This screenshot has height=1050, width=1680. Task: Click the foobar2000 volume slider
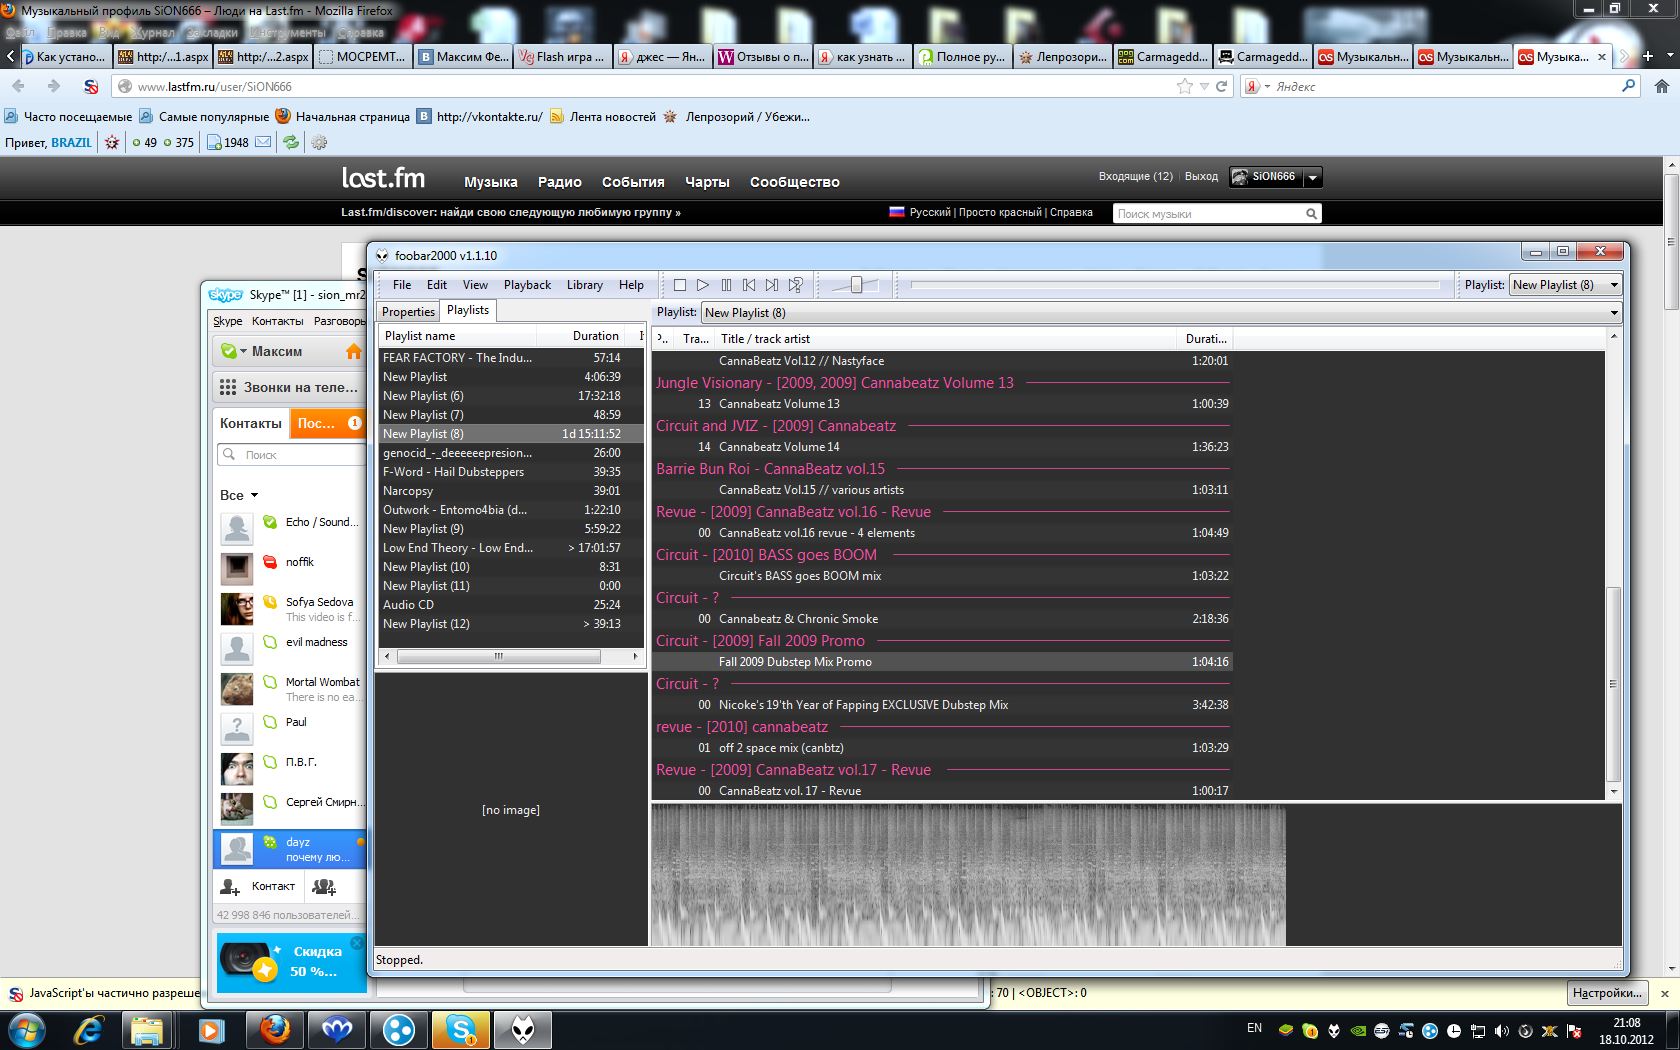coord(856,285)
